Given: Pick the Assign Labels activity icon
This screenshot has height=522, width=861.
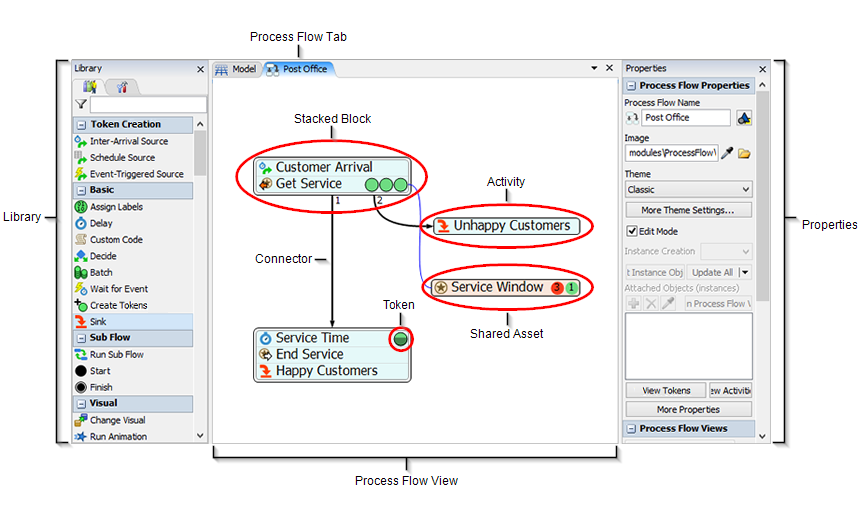Looking at the screenshot, I should tap(81, 207).
